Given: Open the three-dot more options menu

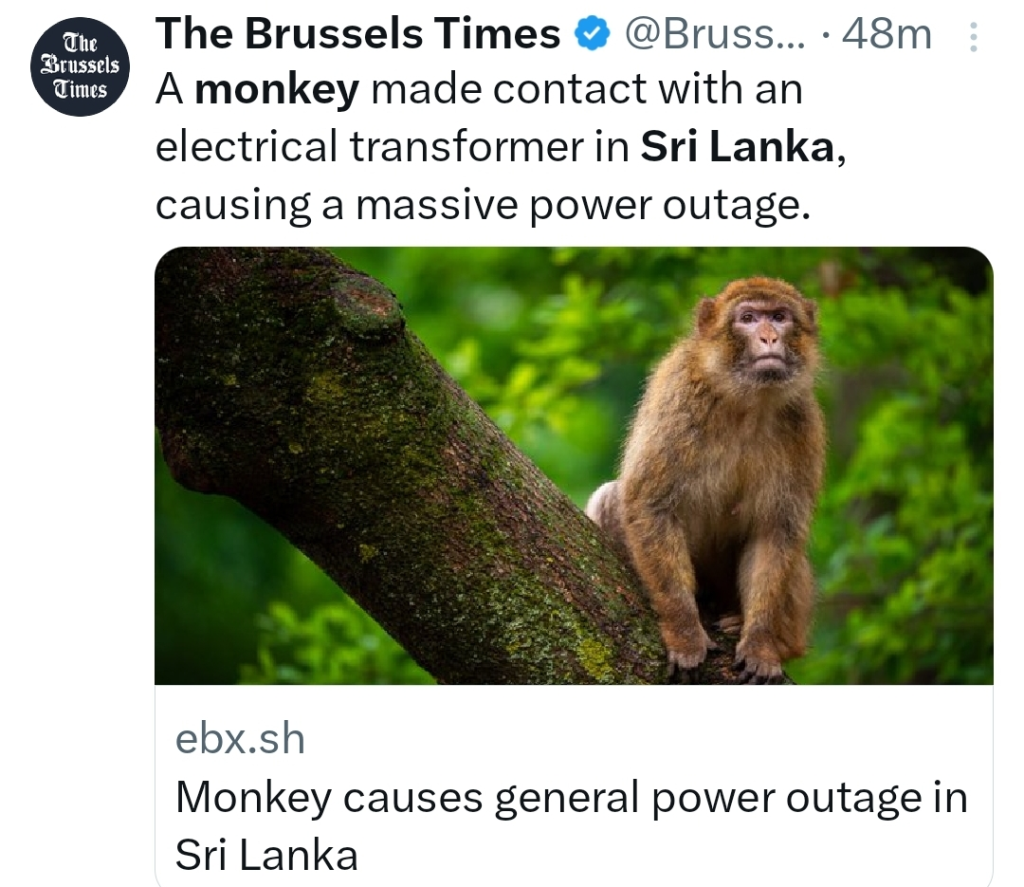Looking at the screenshot, I should (x=975, y=37).
